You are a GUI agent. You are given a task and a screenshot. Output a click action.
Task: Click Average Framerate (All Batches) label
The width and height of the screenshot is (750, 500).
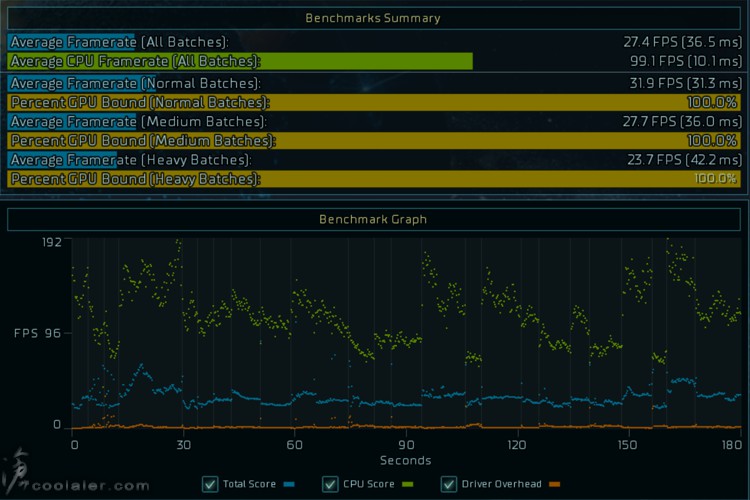coord(119,42)
